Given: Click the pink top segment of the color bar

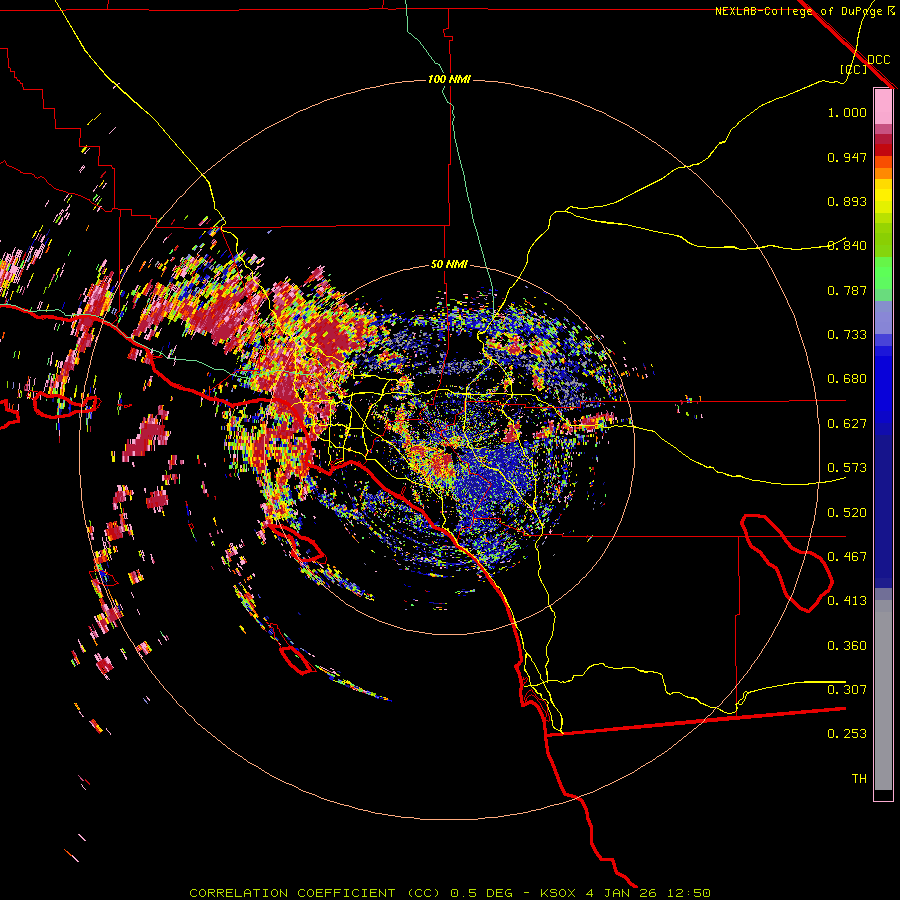Looking at the screenshot, I should coord(883,106).
